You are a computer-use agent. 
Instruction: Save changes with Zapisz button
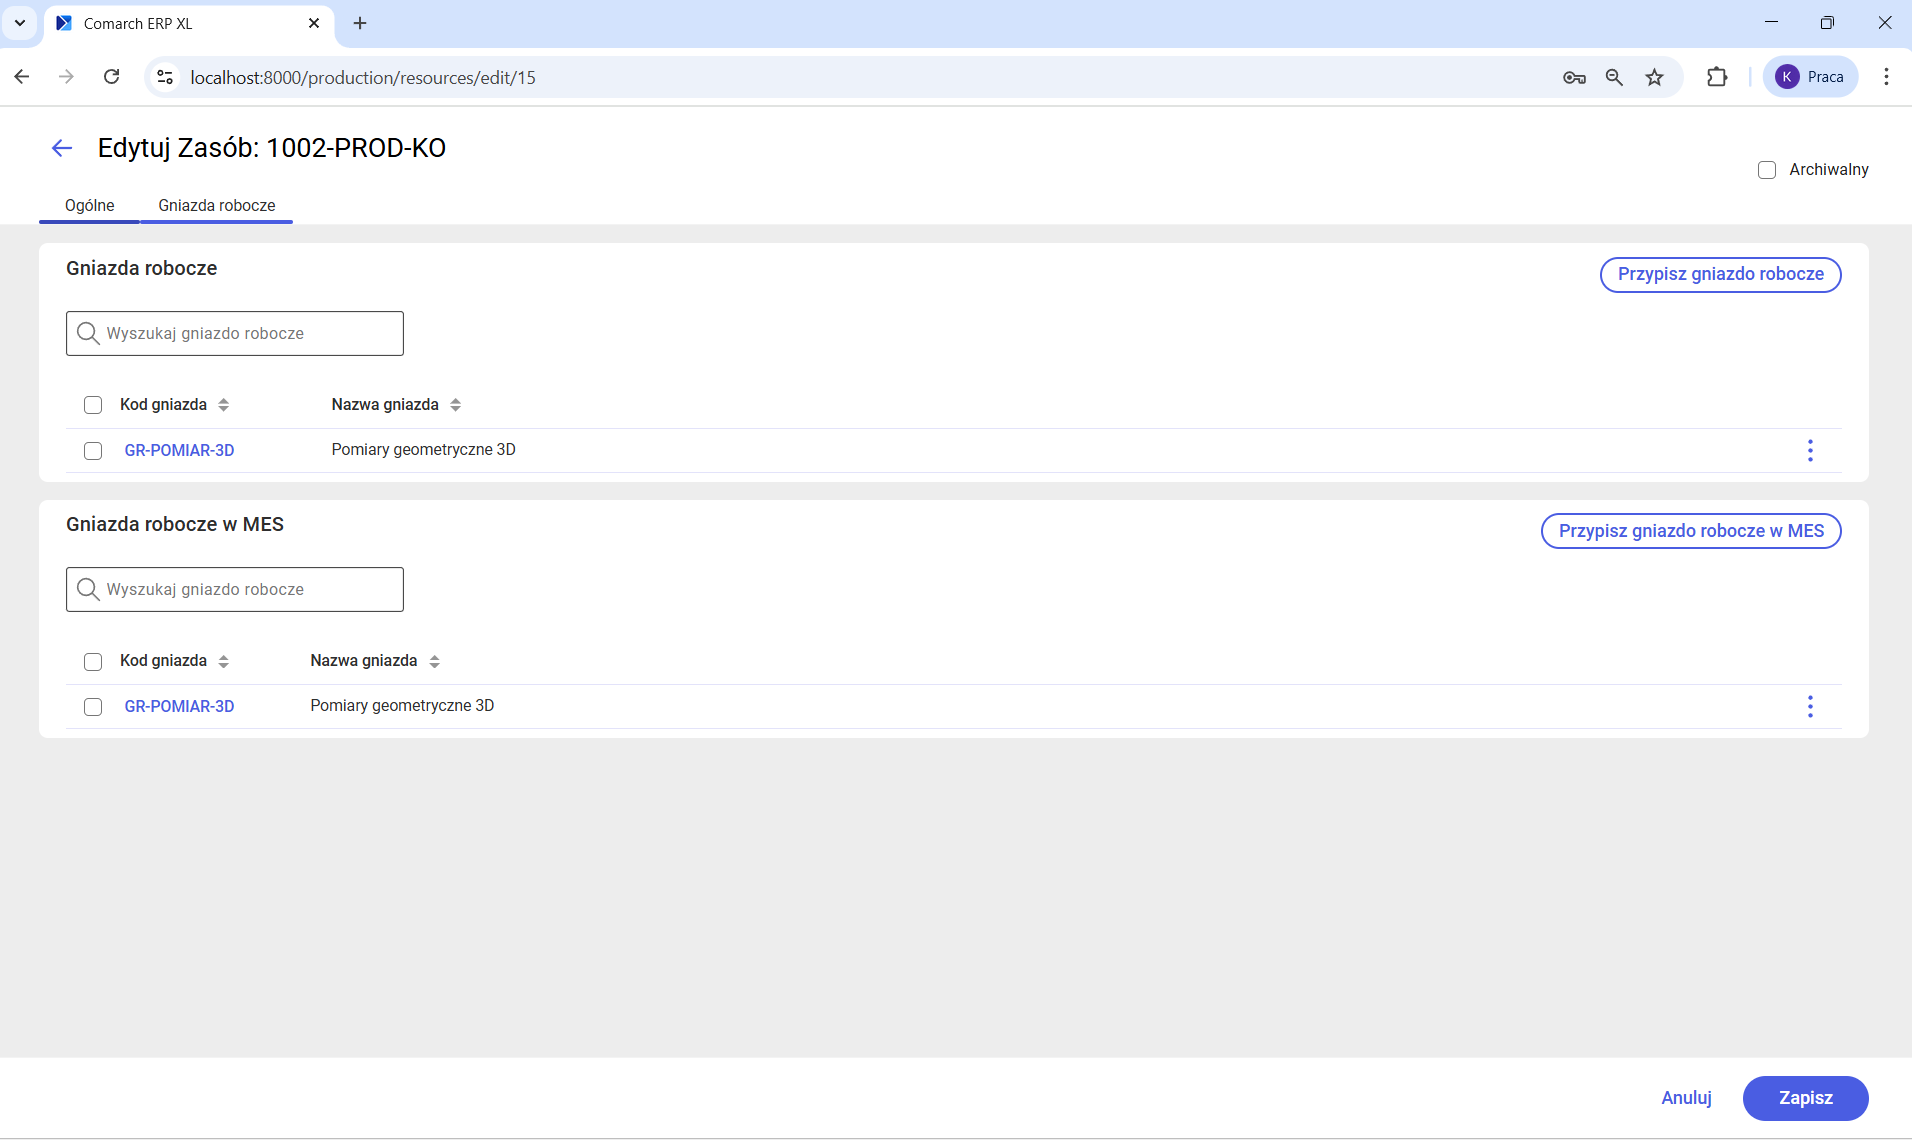coord(1805,1098)
